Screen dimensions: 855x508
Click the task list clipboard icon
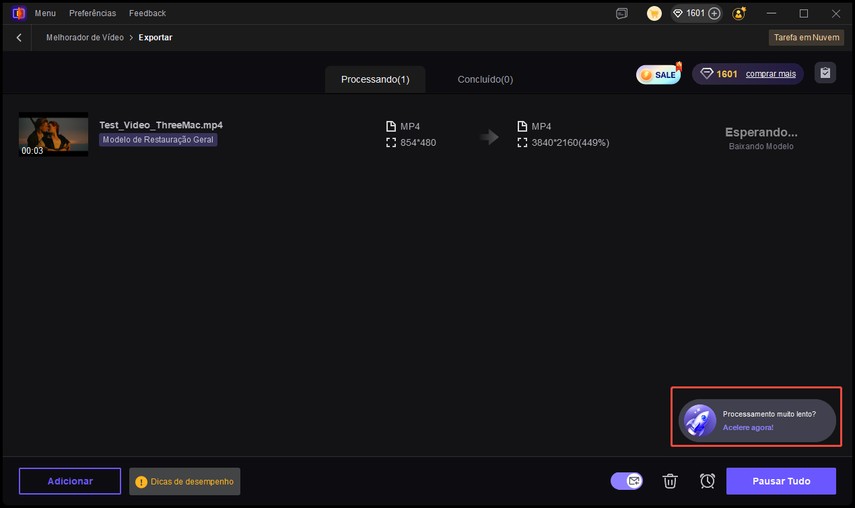tap(825, 73)
